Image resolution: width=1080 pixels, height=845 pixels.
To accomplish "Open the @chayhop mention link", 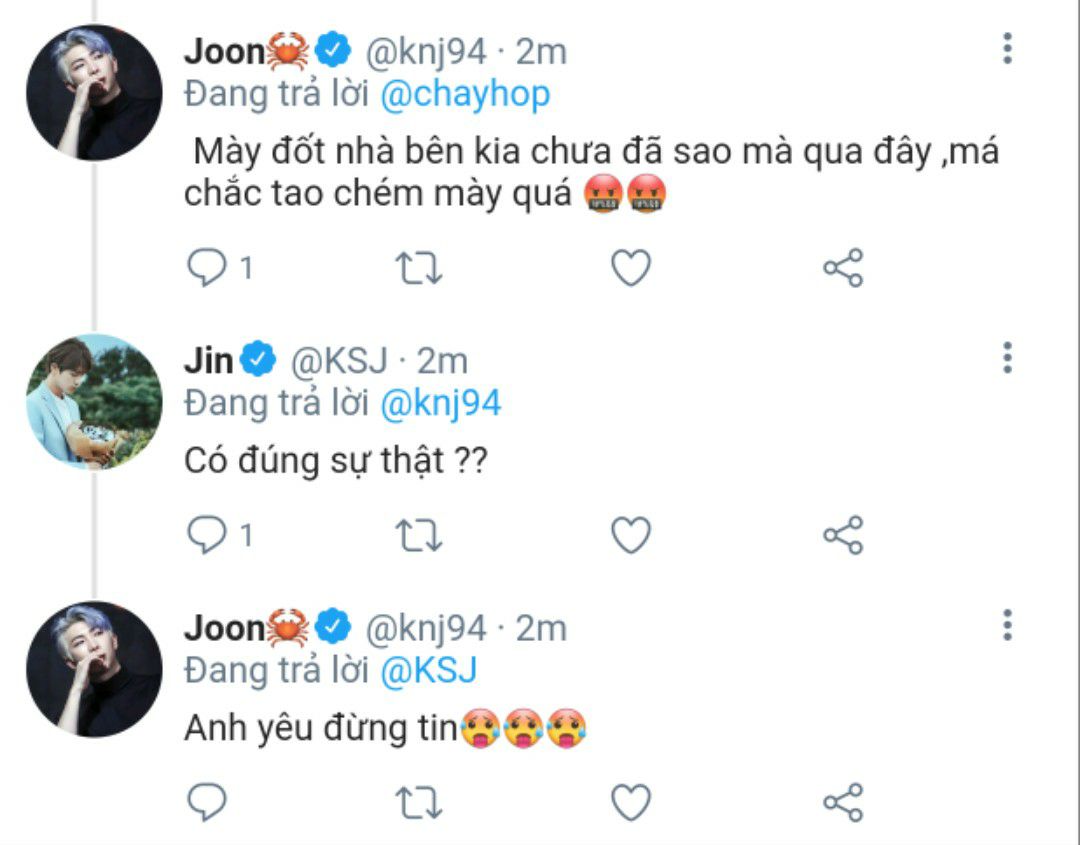I will (x=465, y=95).
